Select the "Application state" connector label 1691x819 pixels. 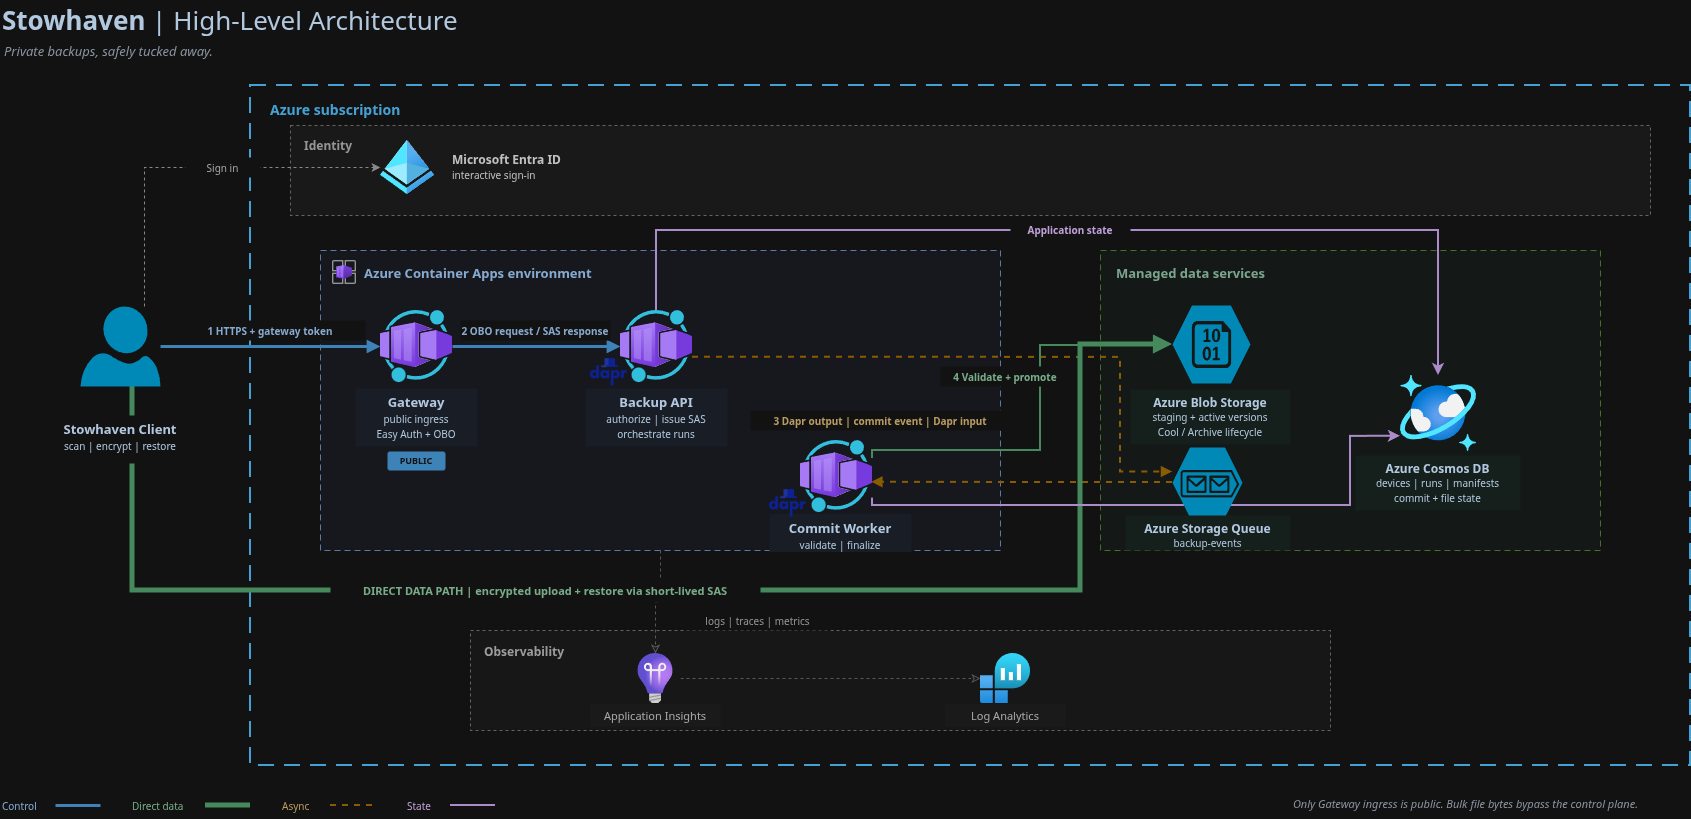(1069, 231)
